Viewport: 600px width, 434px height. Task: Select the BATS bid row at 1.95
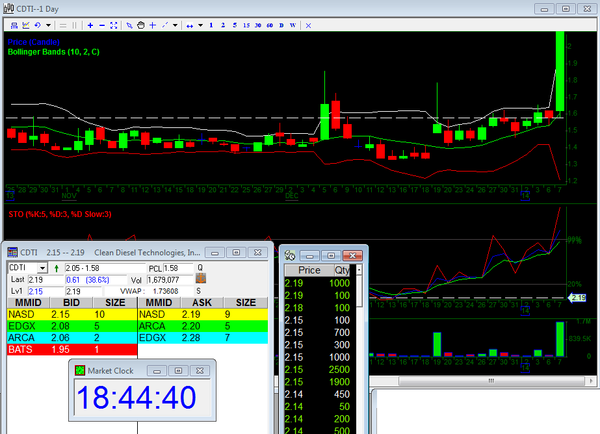click(72, 349)
